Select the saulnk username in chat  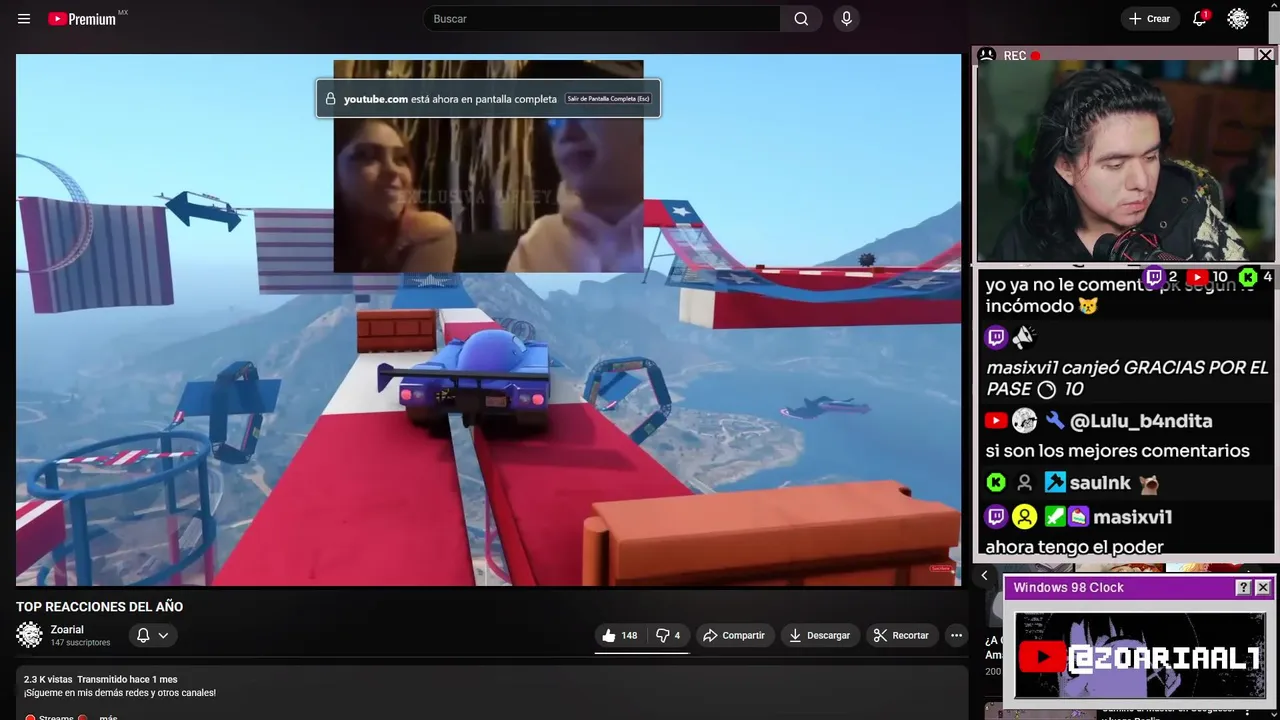click(1100, 483)
